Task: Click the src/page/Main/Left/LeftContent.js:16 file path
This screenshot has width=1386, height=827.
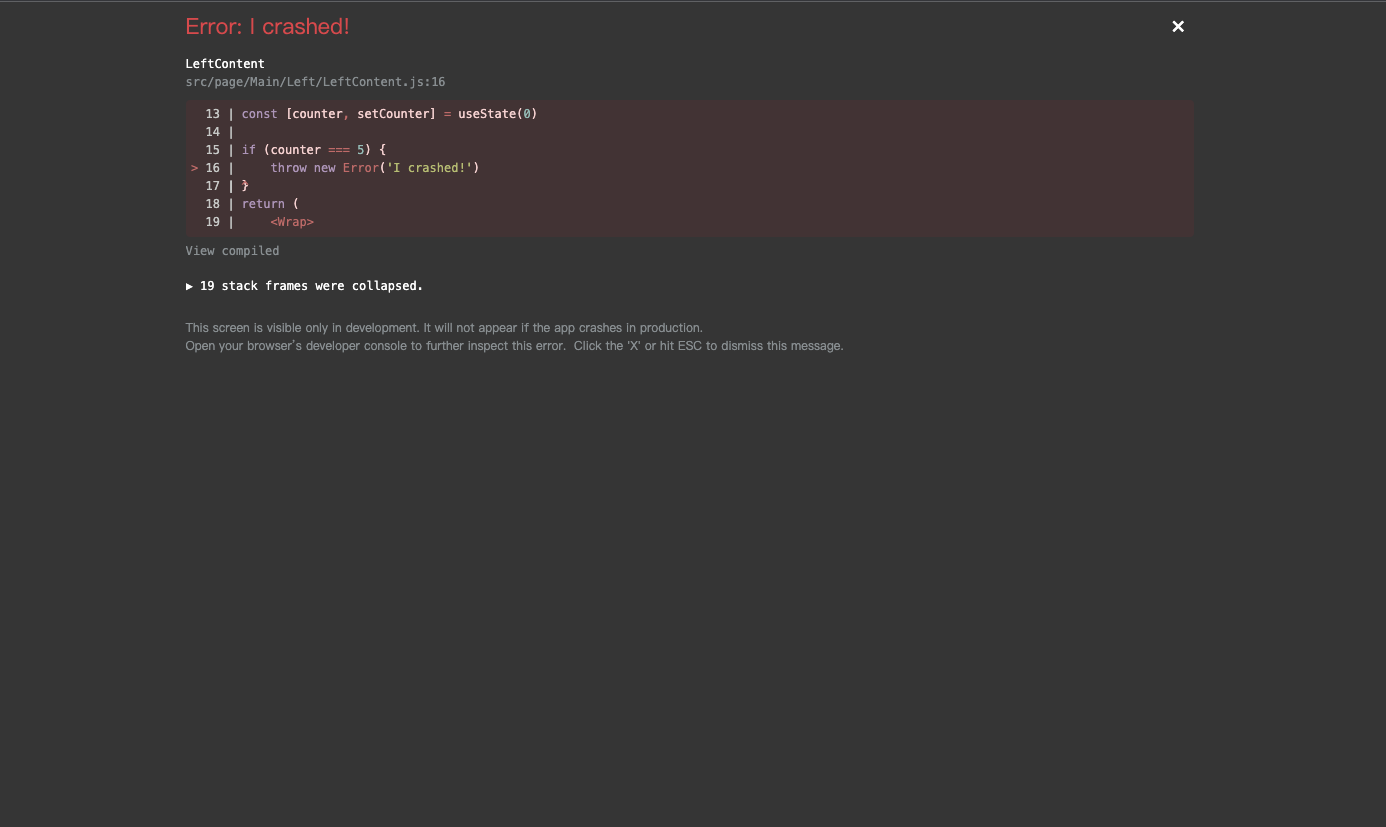Action: click(315, 82)
